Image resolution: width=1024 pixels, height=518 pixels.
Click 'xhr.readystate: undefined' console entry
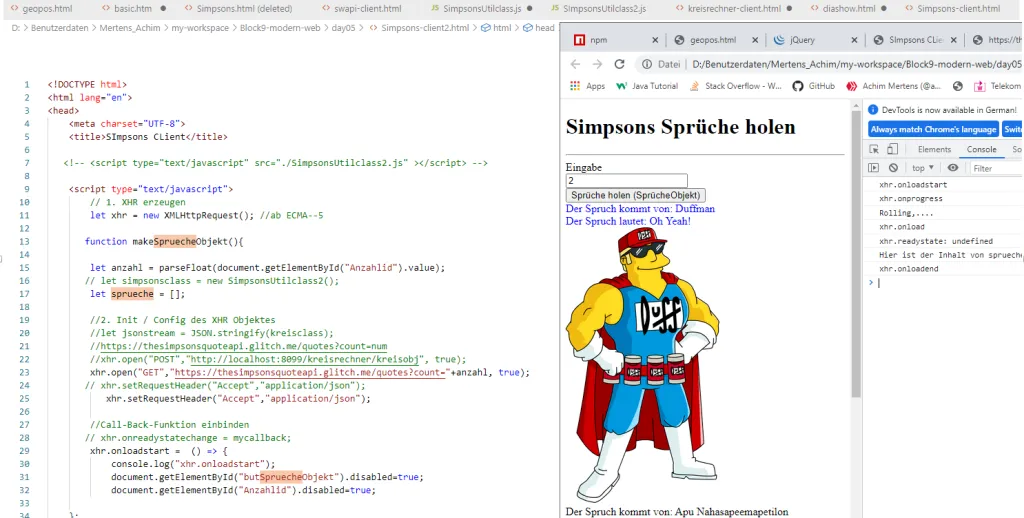coord(936,241)
